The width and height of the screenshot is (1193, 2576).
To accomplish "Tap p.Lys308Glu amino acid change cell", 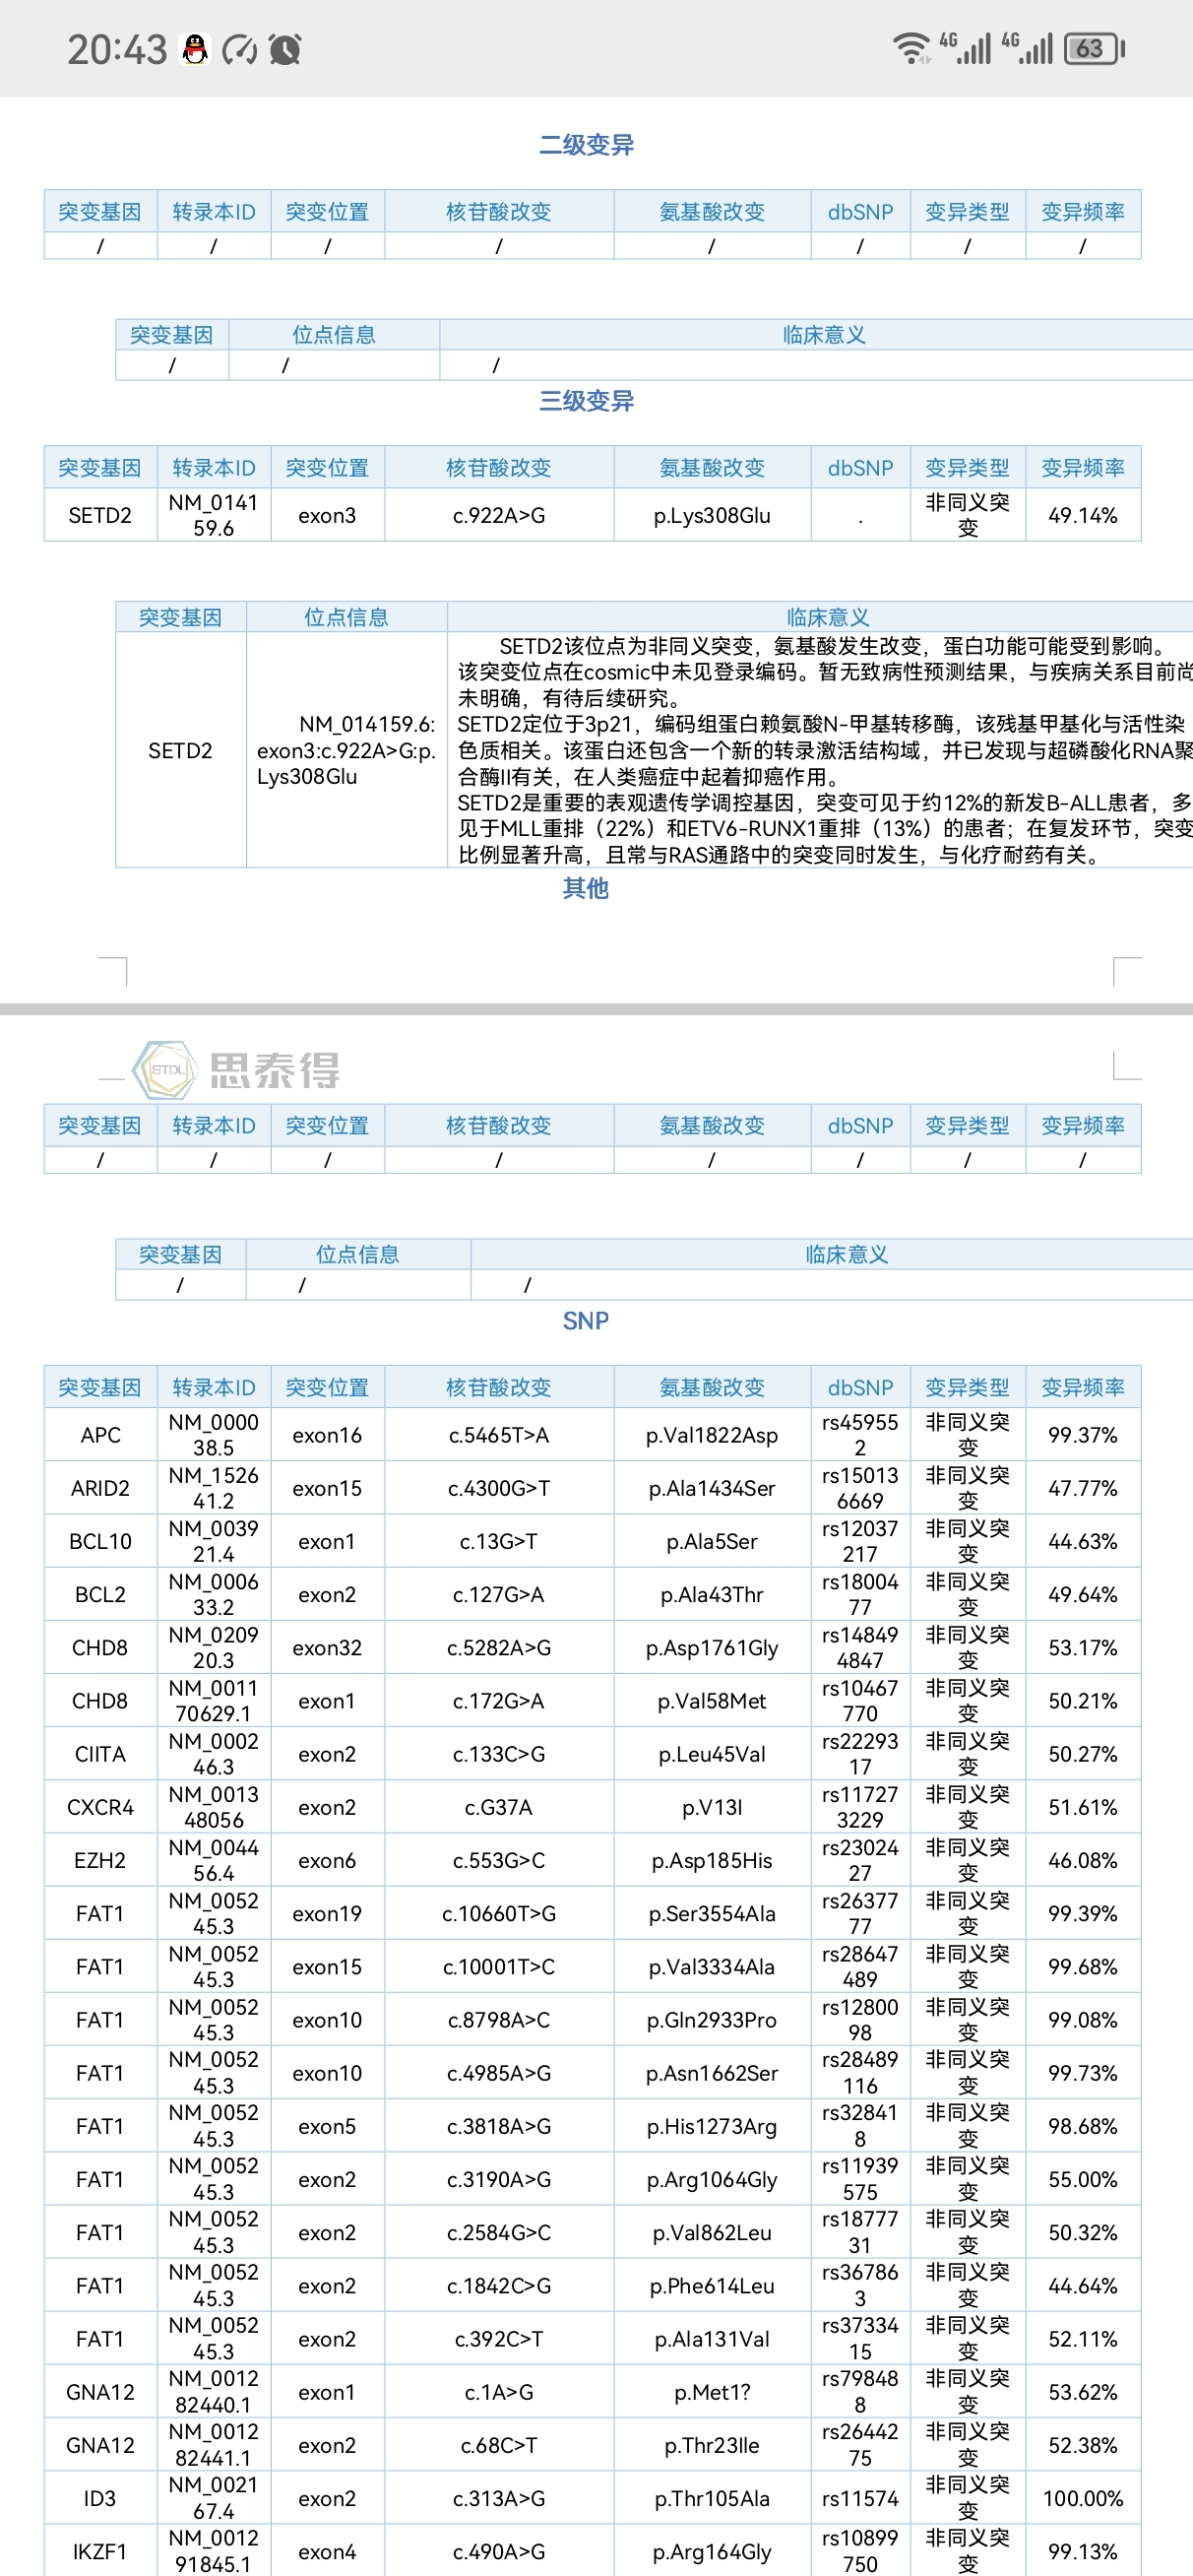I will tap(712, 515).
